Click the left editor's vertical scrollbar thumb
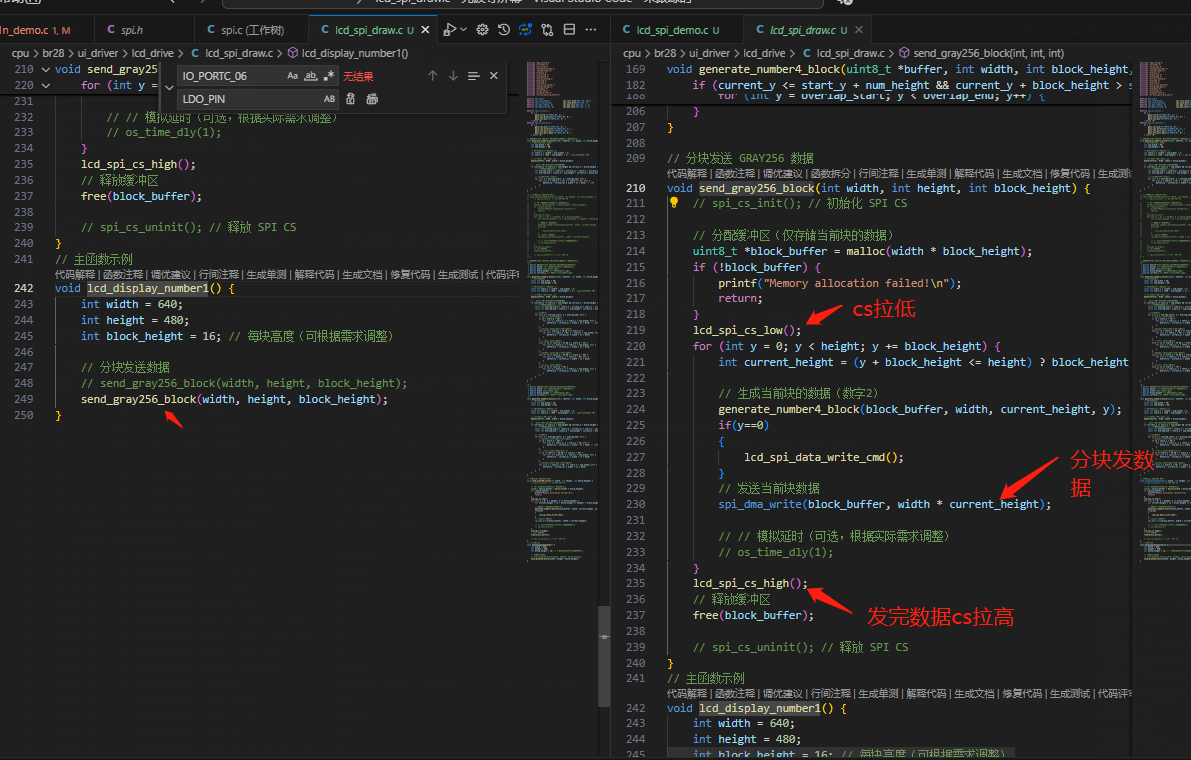 [604, 657]
